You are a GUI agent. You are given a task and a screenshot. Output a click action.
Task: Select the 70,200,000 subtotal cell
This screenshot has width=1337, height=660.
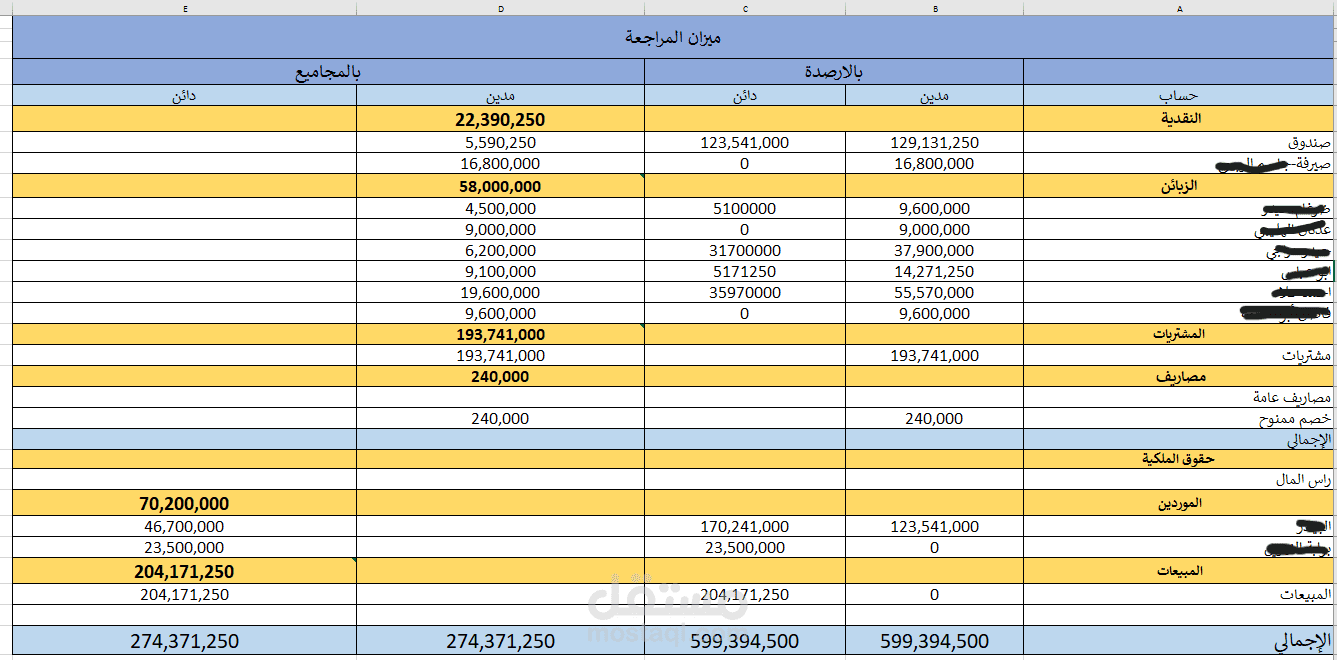(x=185, y=503)
